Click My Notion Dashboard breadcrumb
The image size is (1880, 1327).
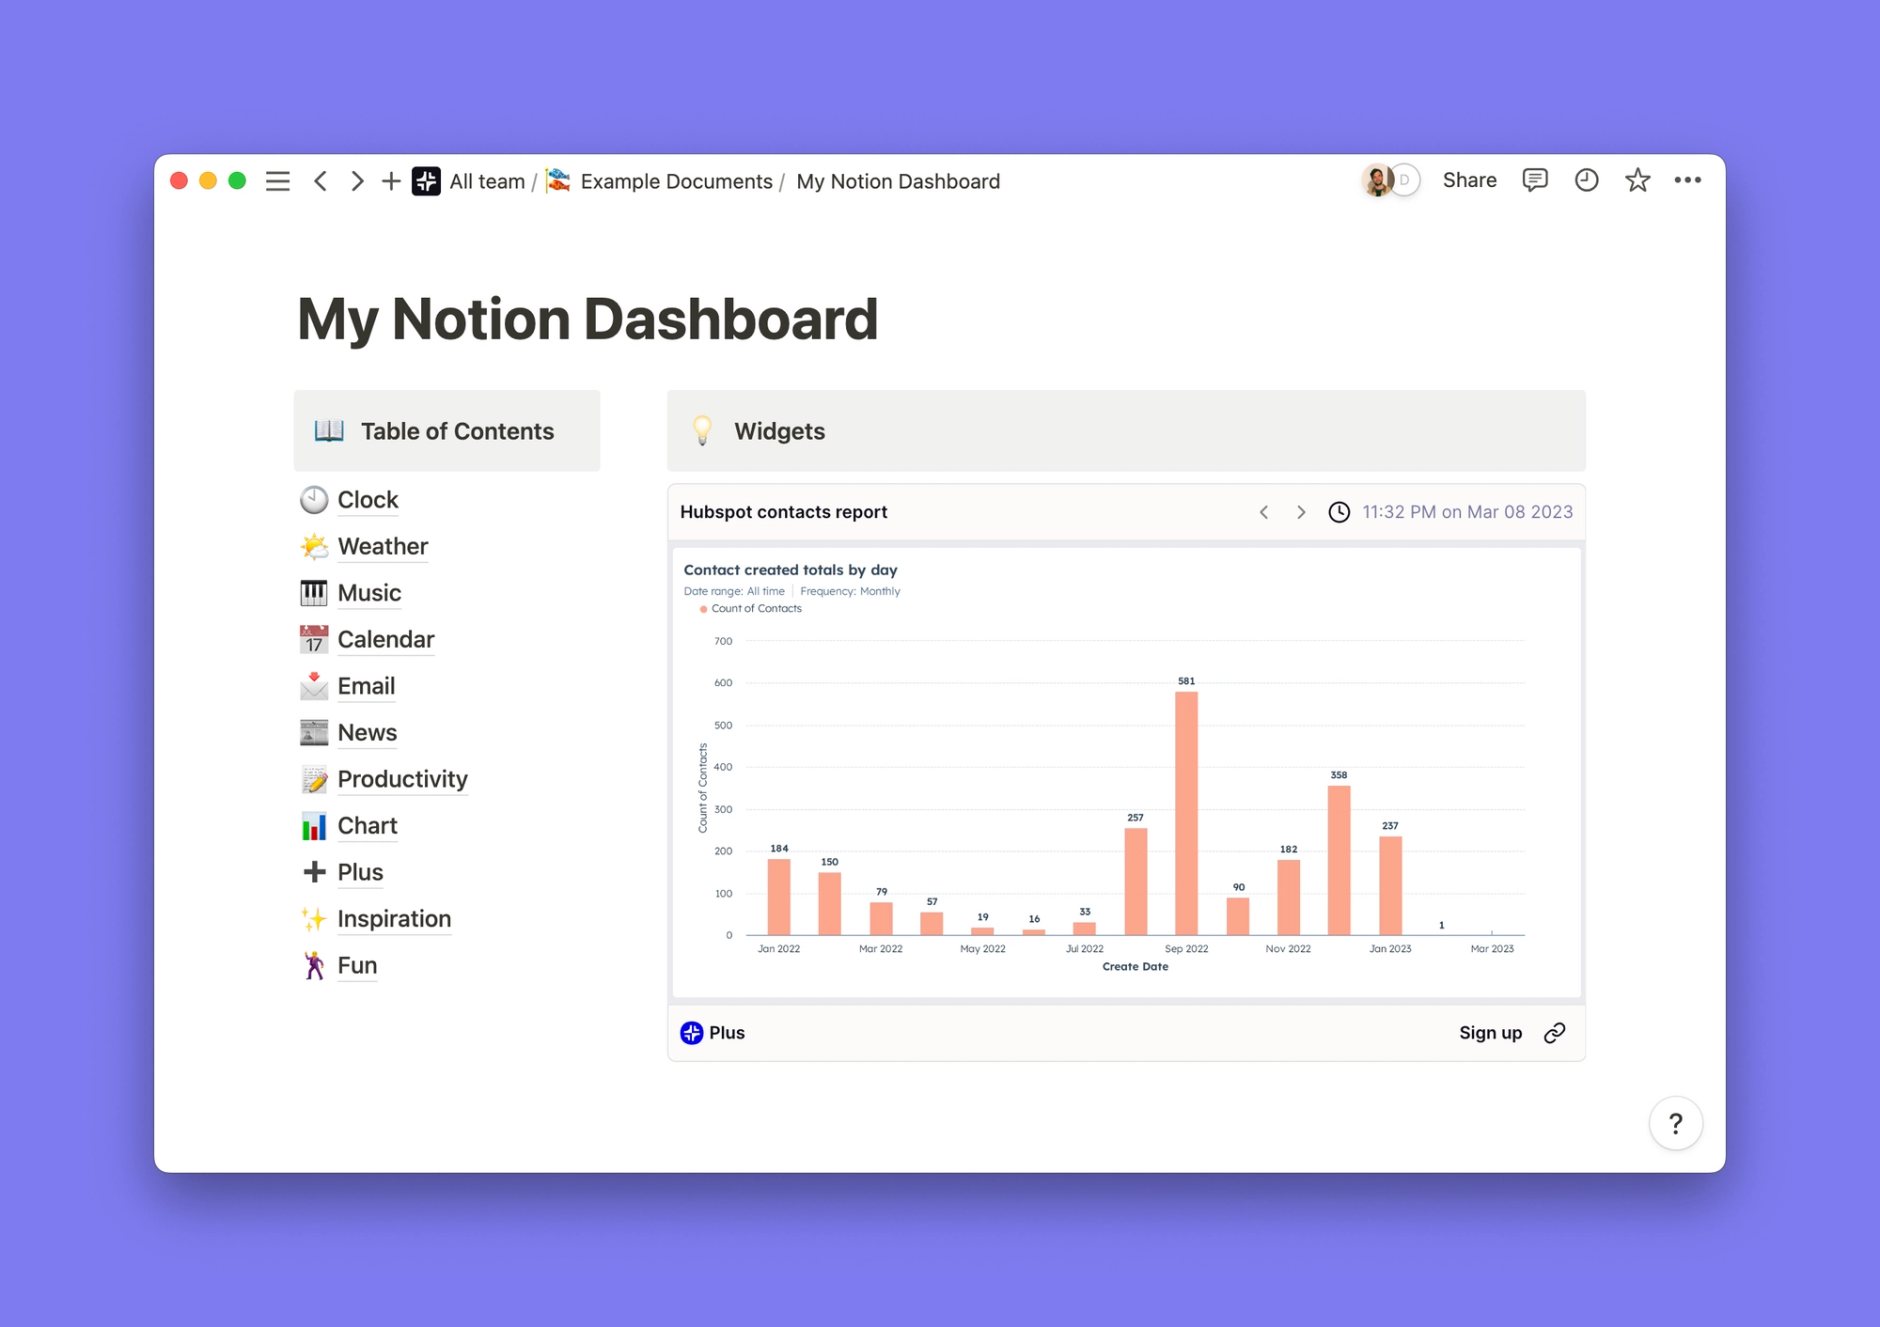click(898, 181)
